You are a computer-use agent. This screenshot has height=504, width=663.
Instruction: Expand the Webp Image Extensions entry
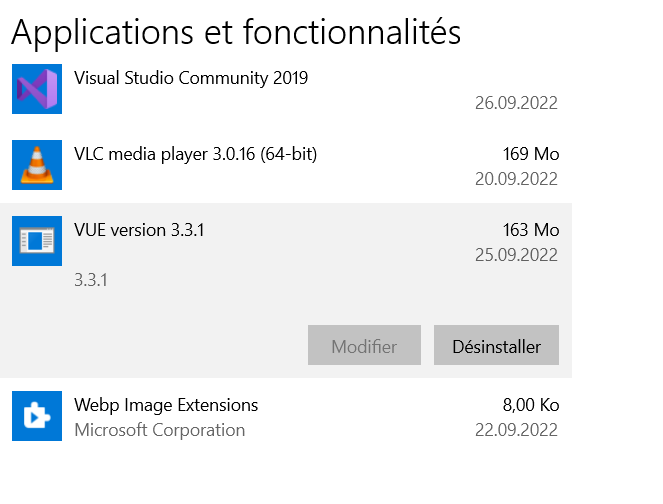[x=166, y=405]
